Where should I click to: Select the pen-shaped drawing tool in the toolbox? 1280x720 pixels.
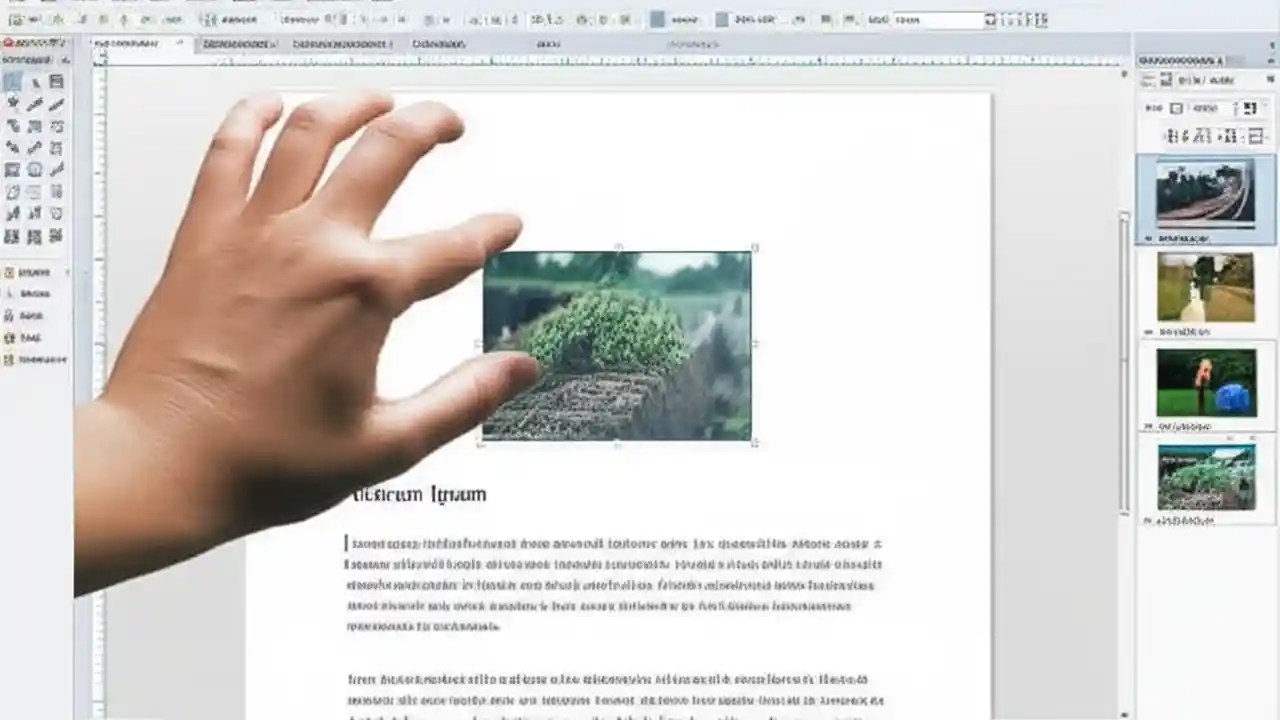pyautogui.click(x=35, y=104)
